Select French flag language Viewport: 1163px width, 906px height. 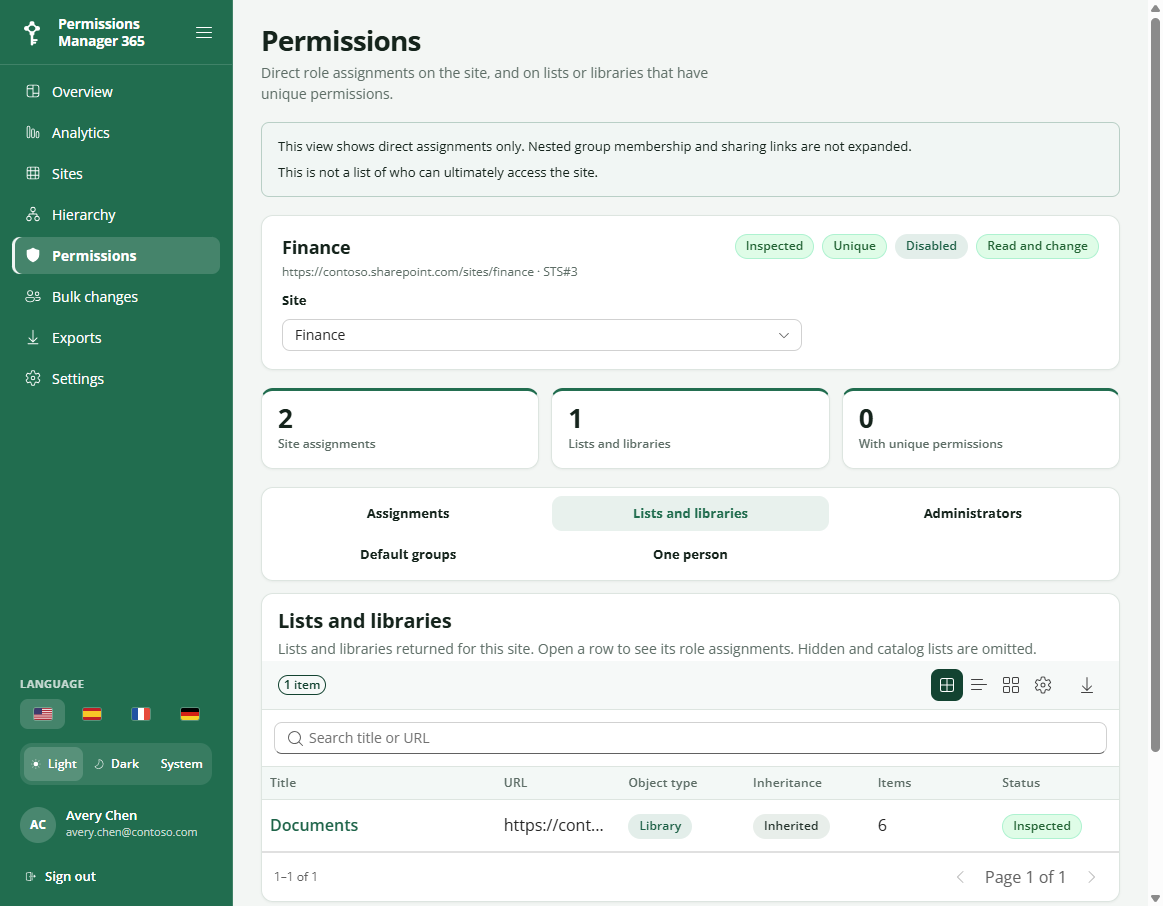(x=141, y=714)
